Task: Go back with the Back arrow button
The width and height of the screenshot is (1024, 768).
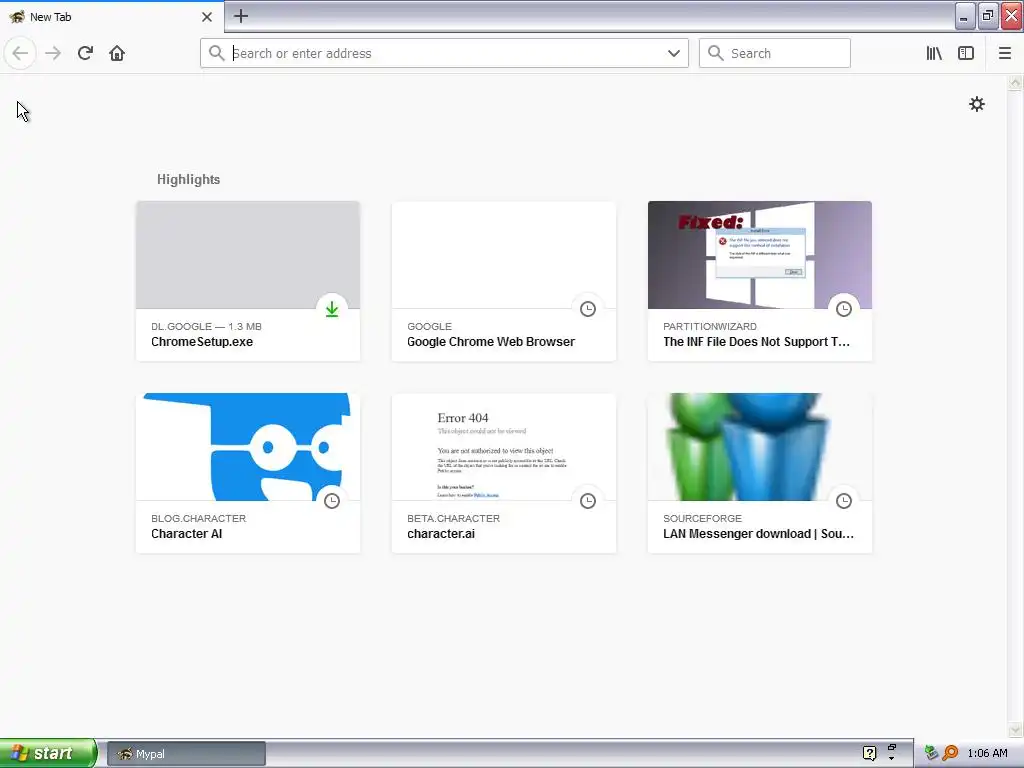Action: 20,53
